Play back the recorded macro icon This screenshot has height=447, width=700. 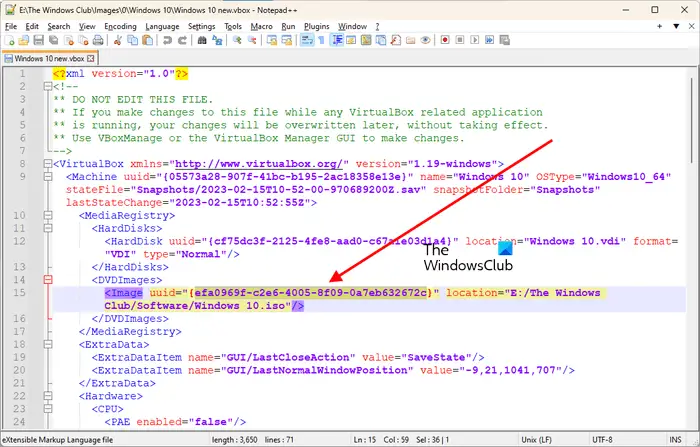[x=475, y=40]
